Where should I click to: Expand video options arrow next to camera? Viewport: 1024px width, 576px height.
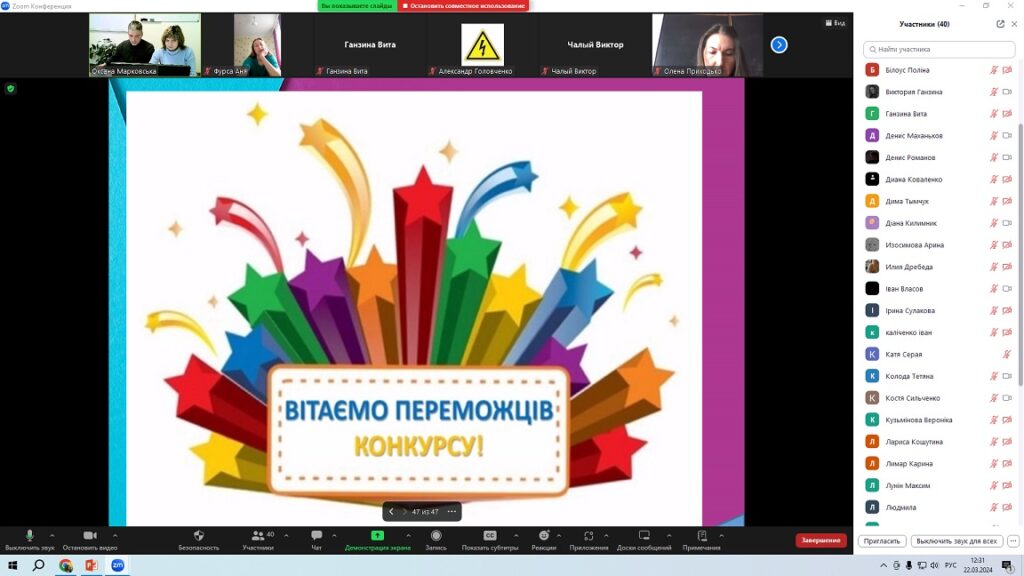click(x=115, y=536)
